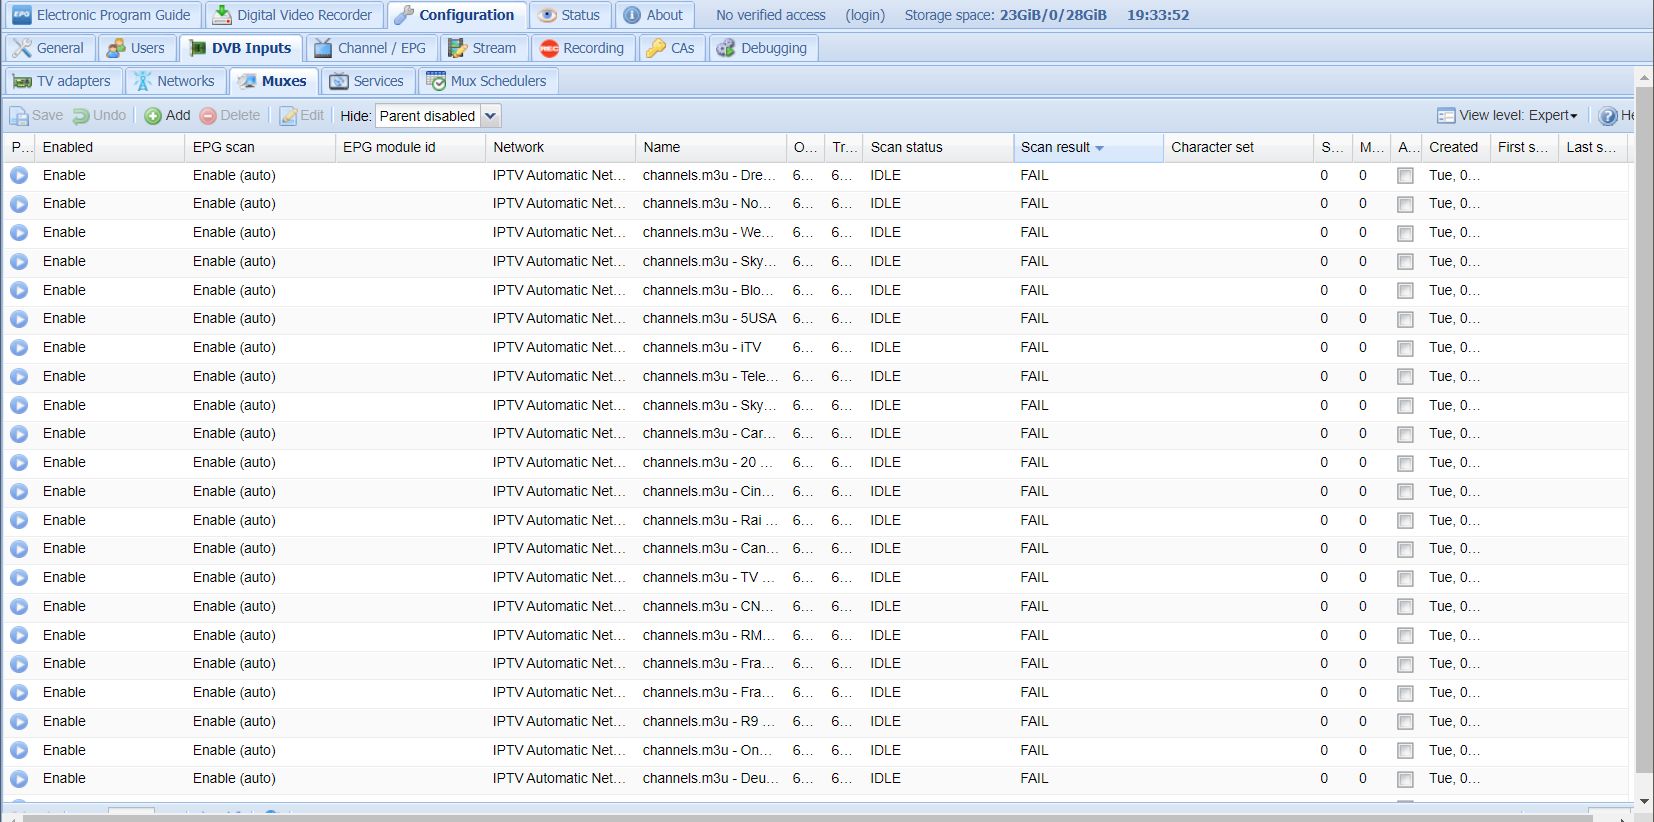Toggle checkbox in the Tele… row
Screen dimensions: 1654x822
click(x=1405, y=378)
